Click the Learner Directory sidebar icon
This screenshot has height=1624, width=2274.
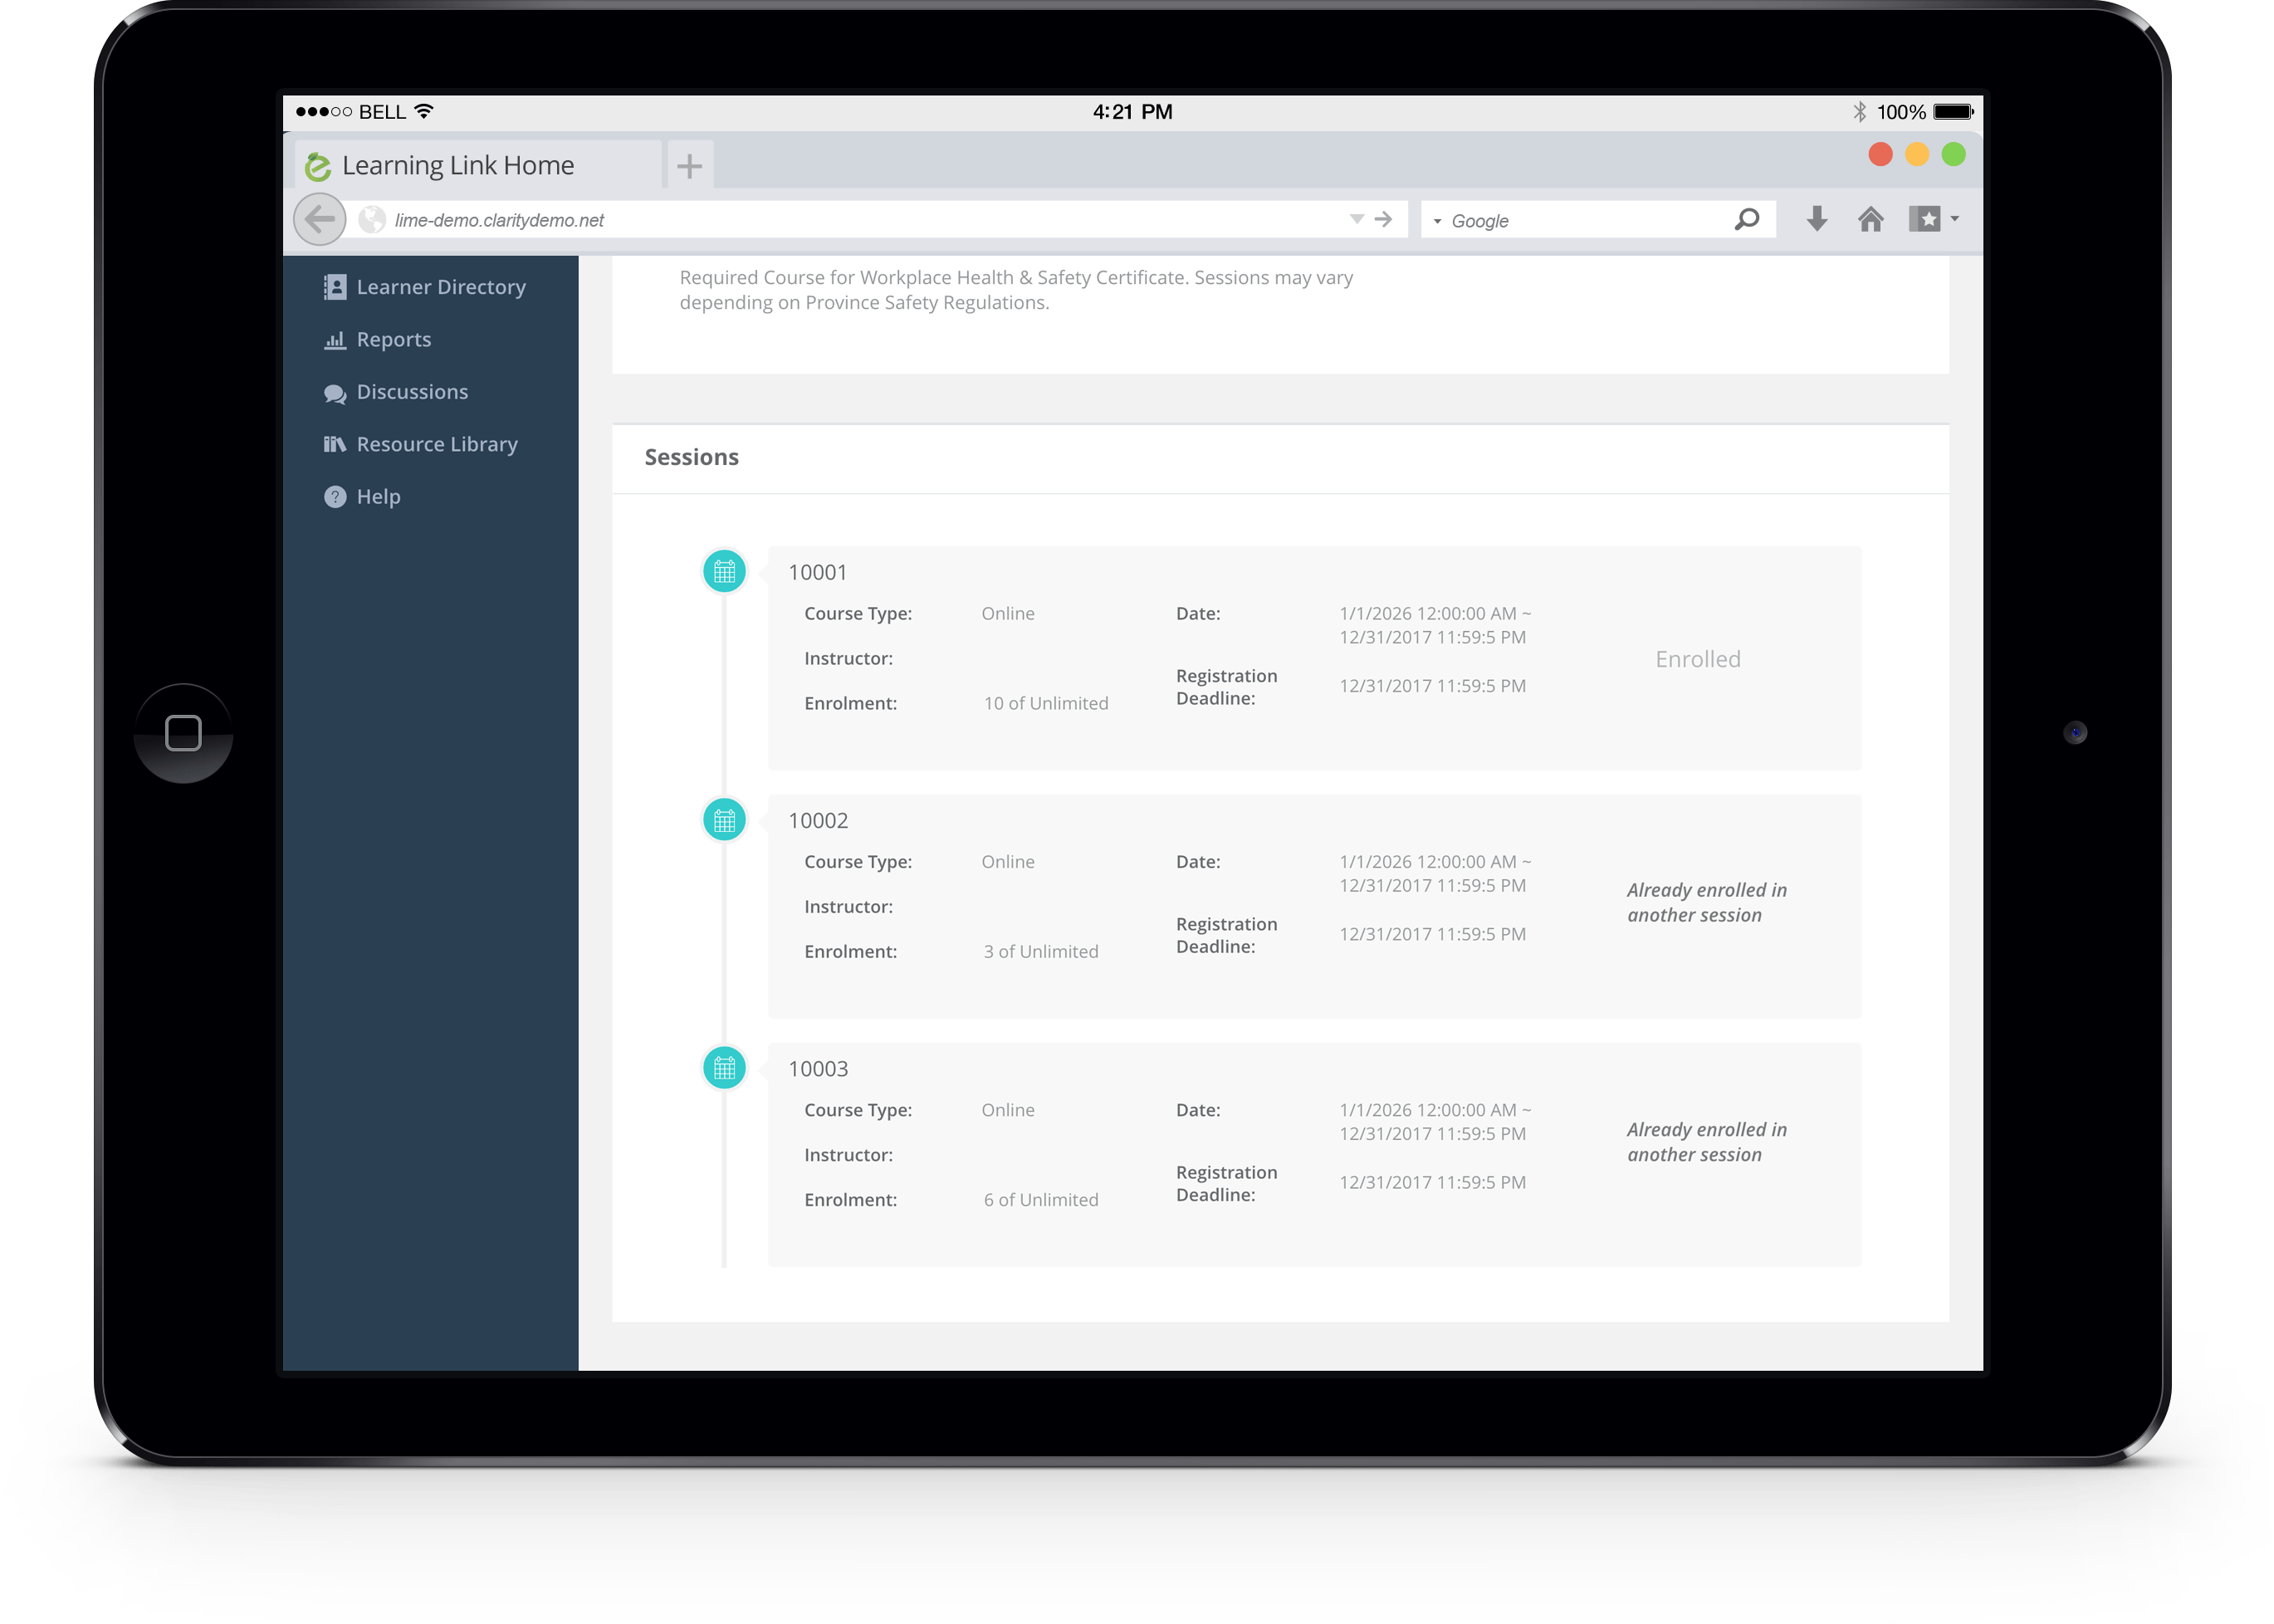coord(334,285)
